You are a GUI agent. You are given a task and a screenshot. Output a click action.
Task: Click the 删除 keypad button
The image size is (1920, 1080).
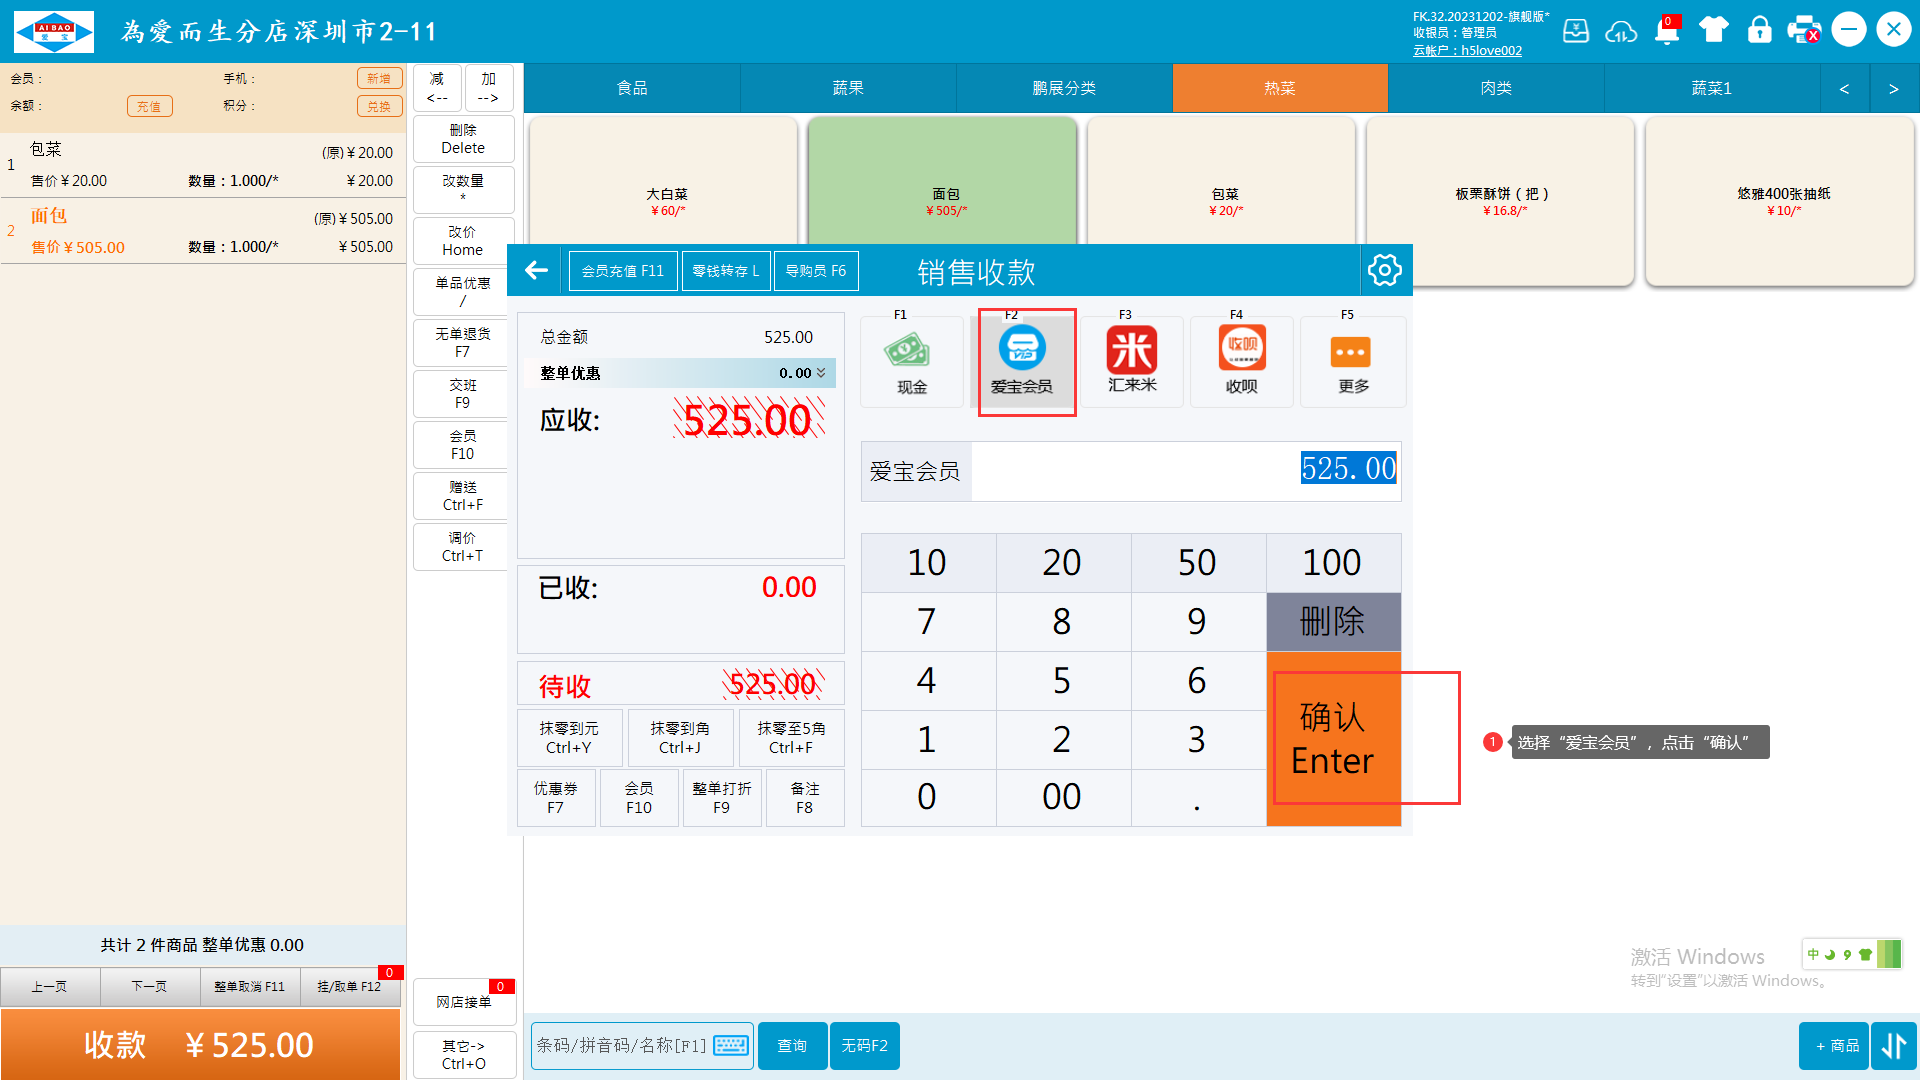coord(1333,622)
